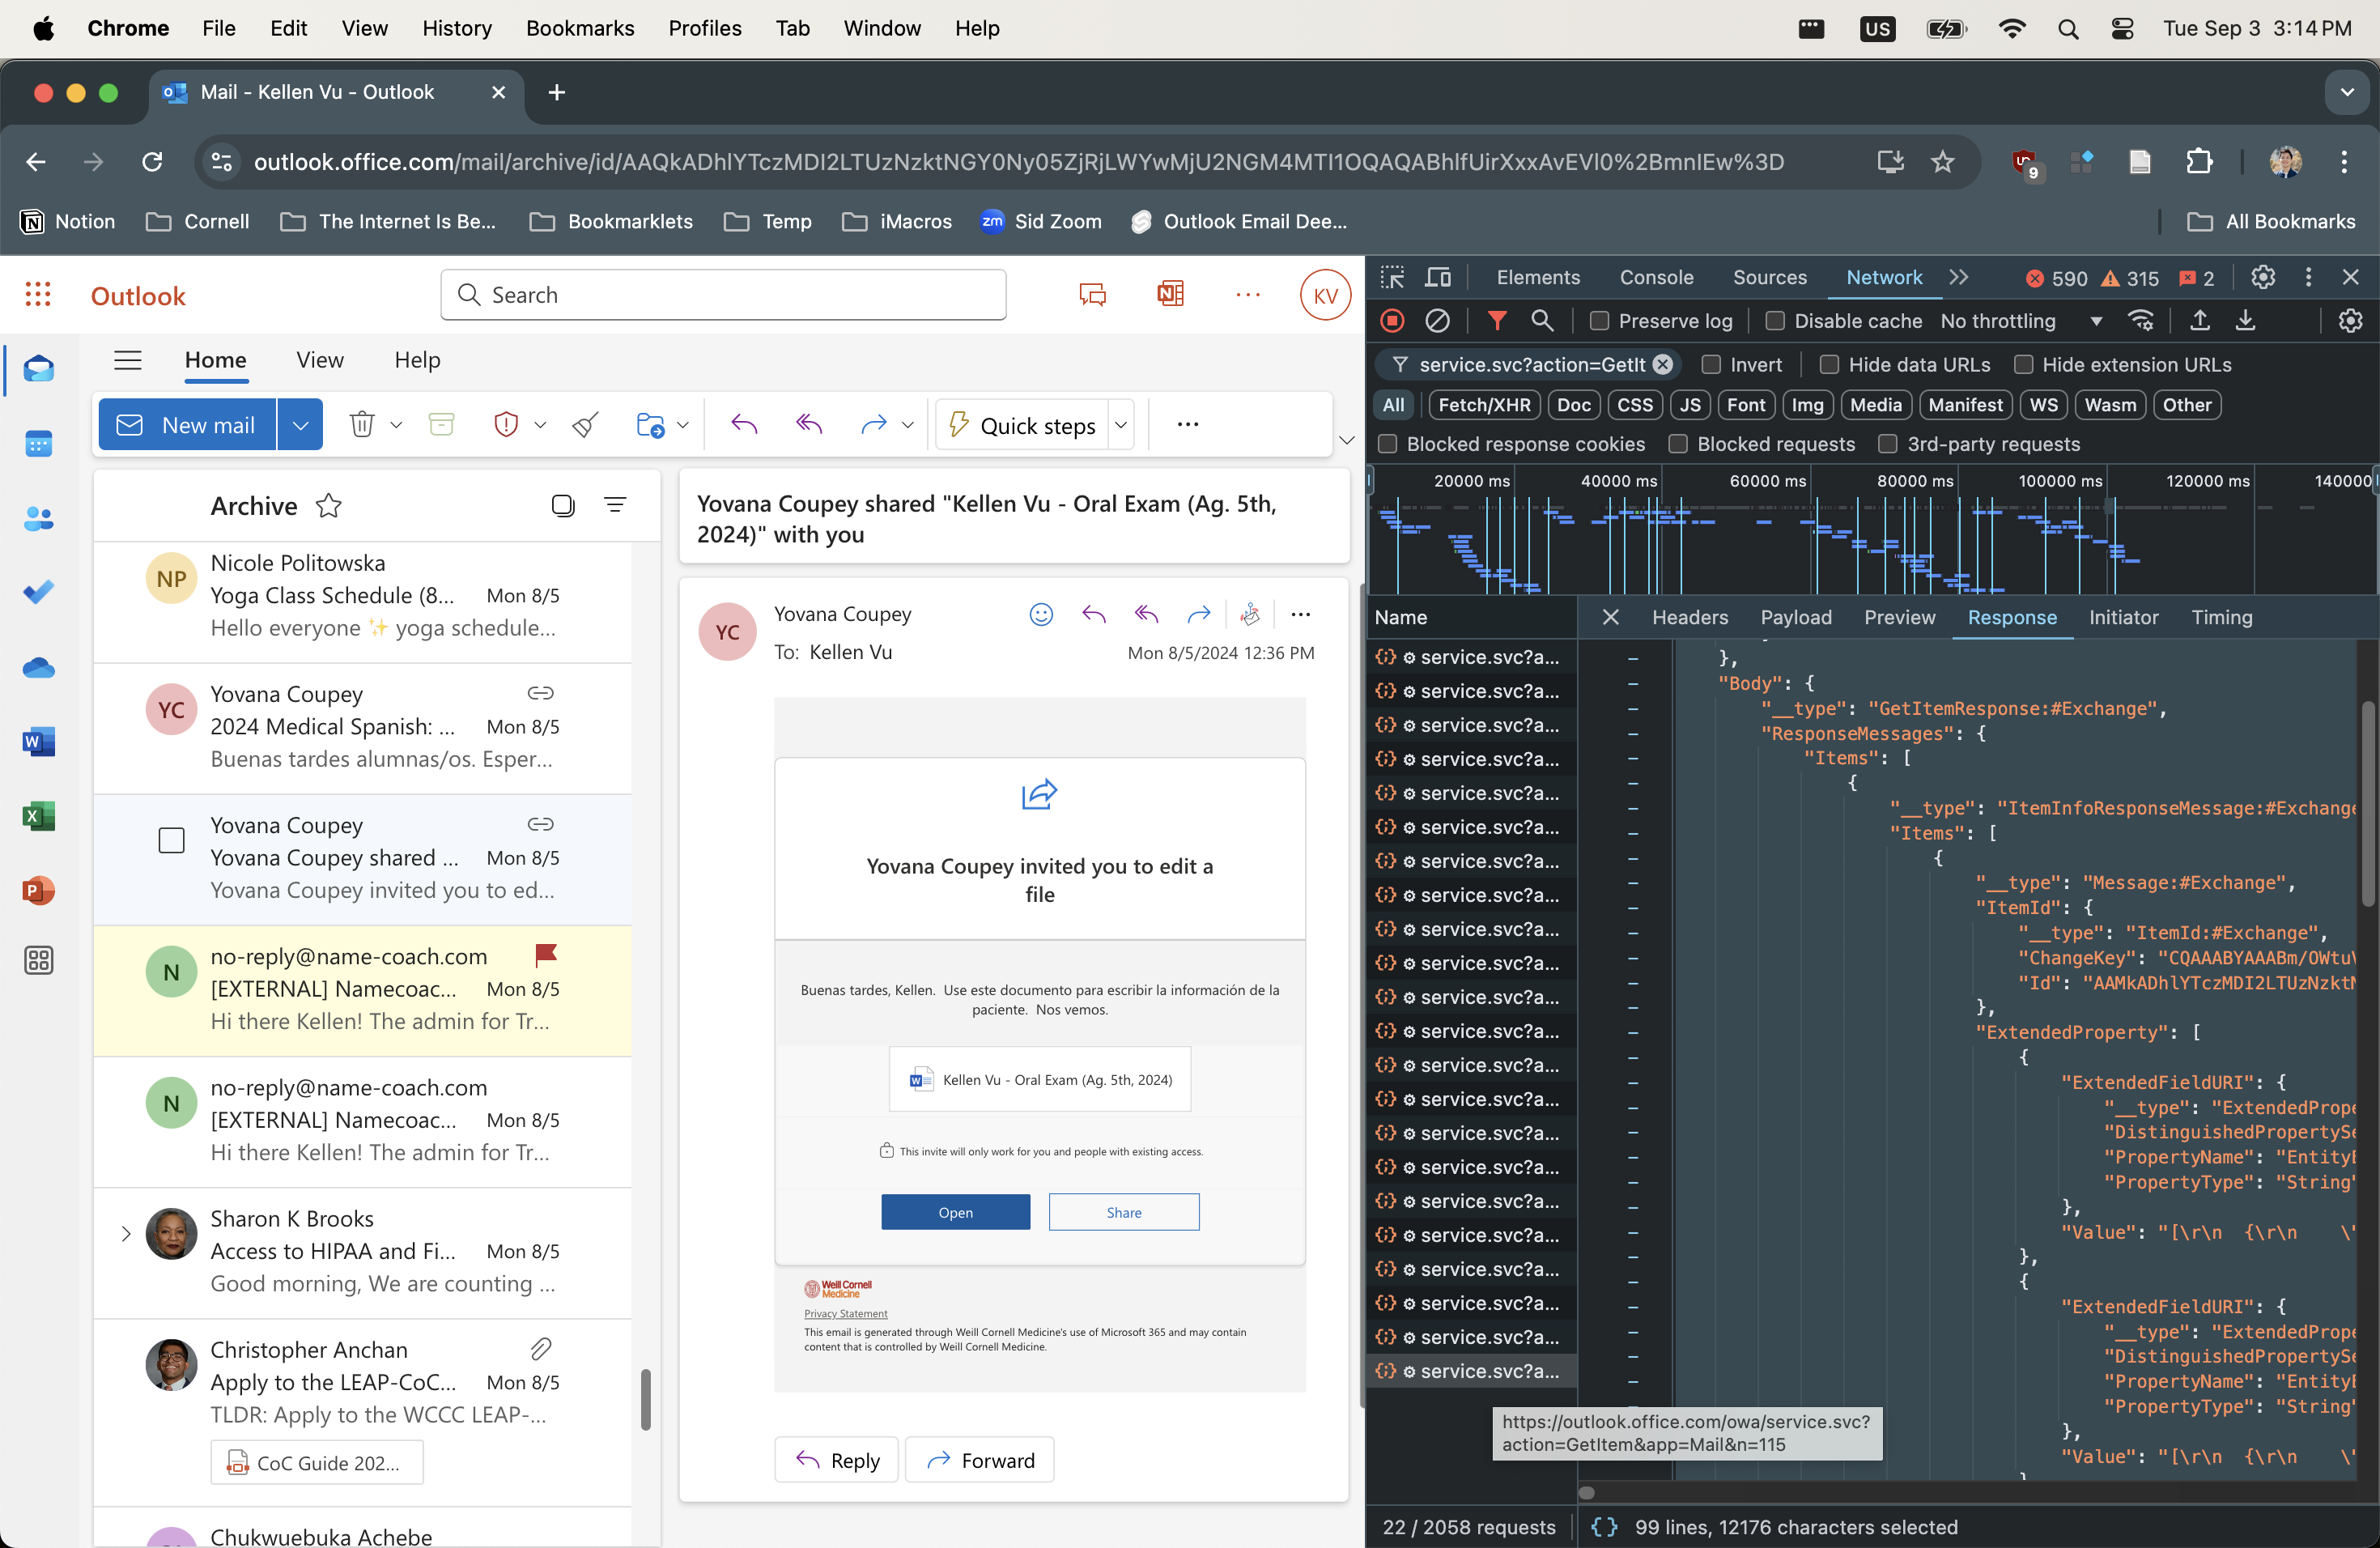The image size is (2380, 1548).
Task: Filter requests by Fetch/XHR type
Action: 1484,405
